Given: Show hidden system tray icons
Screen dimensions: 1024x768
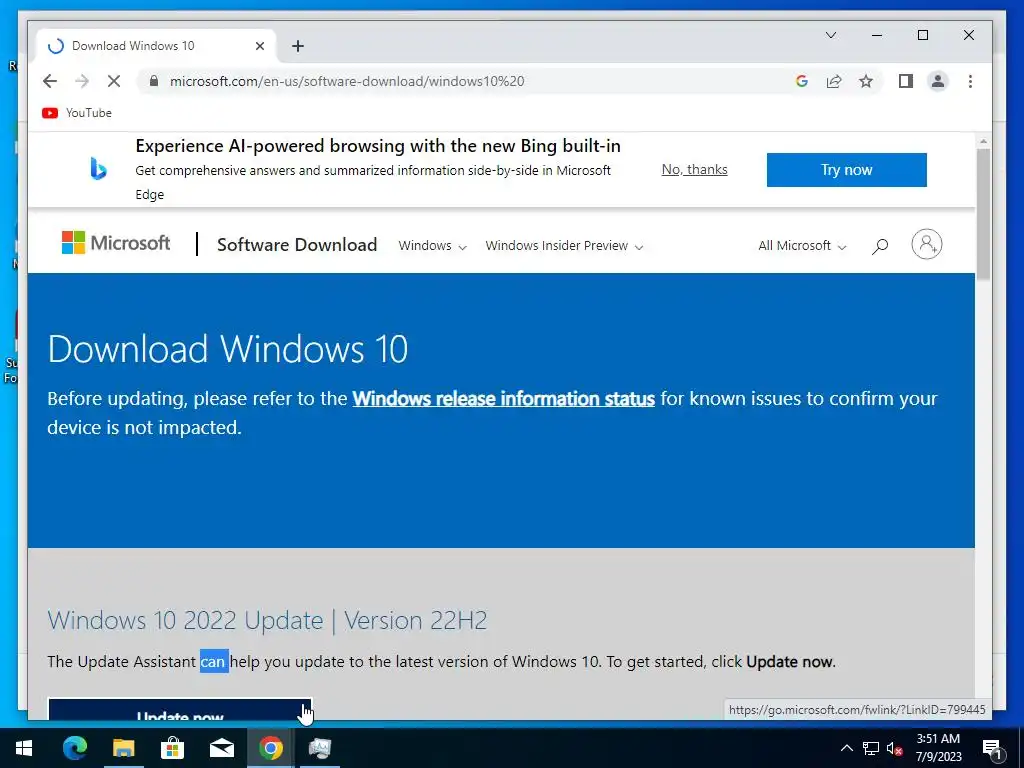Looking at the screenshot, I should coord(846,748).
